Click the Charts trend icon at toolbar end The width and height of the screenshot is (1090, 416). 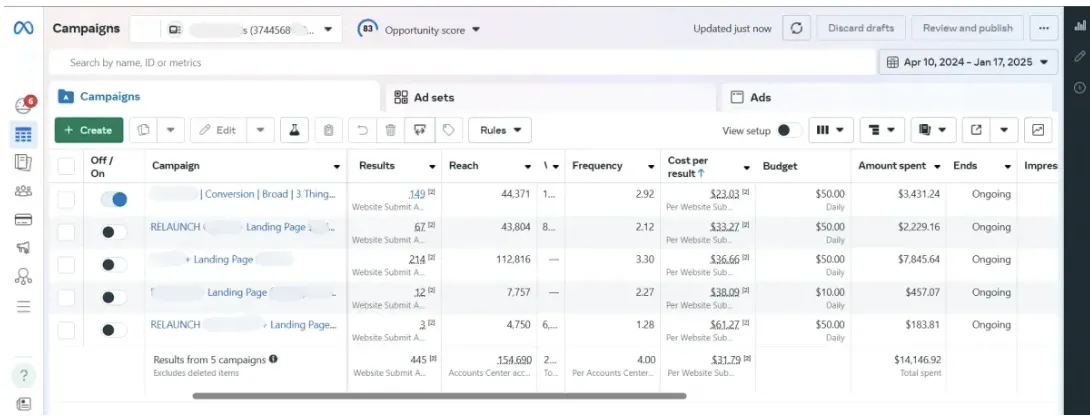tap(1038, 130)
